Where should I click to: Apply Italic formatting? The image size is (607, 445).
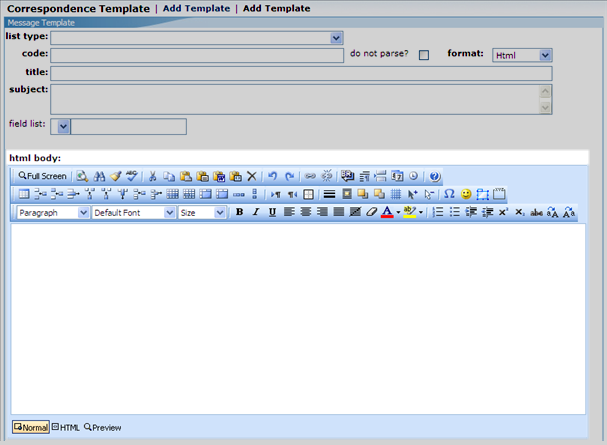coord(256,212)
